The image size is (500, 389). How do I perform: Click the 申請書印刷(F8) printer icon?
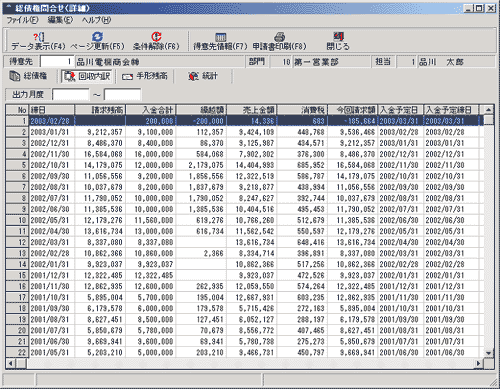tap(279, 37)
